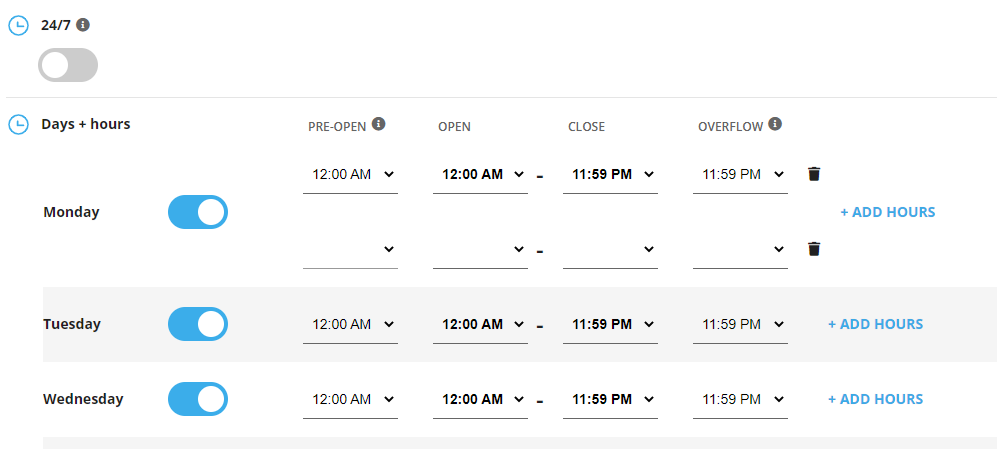Open Monday's empty second OPEN dropdown
Screen dimensions: 997x449
point(480,250)
